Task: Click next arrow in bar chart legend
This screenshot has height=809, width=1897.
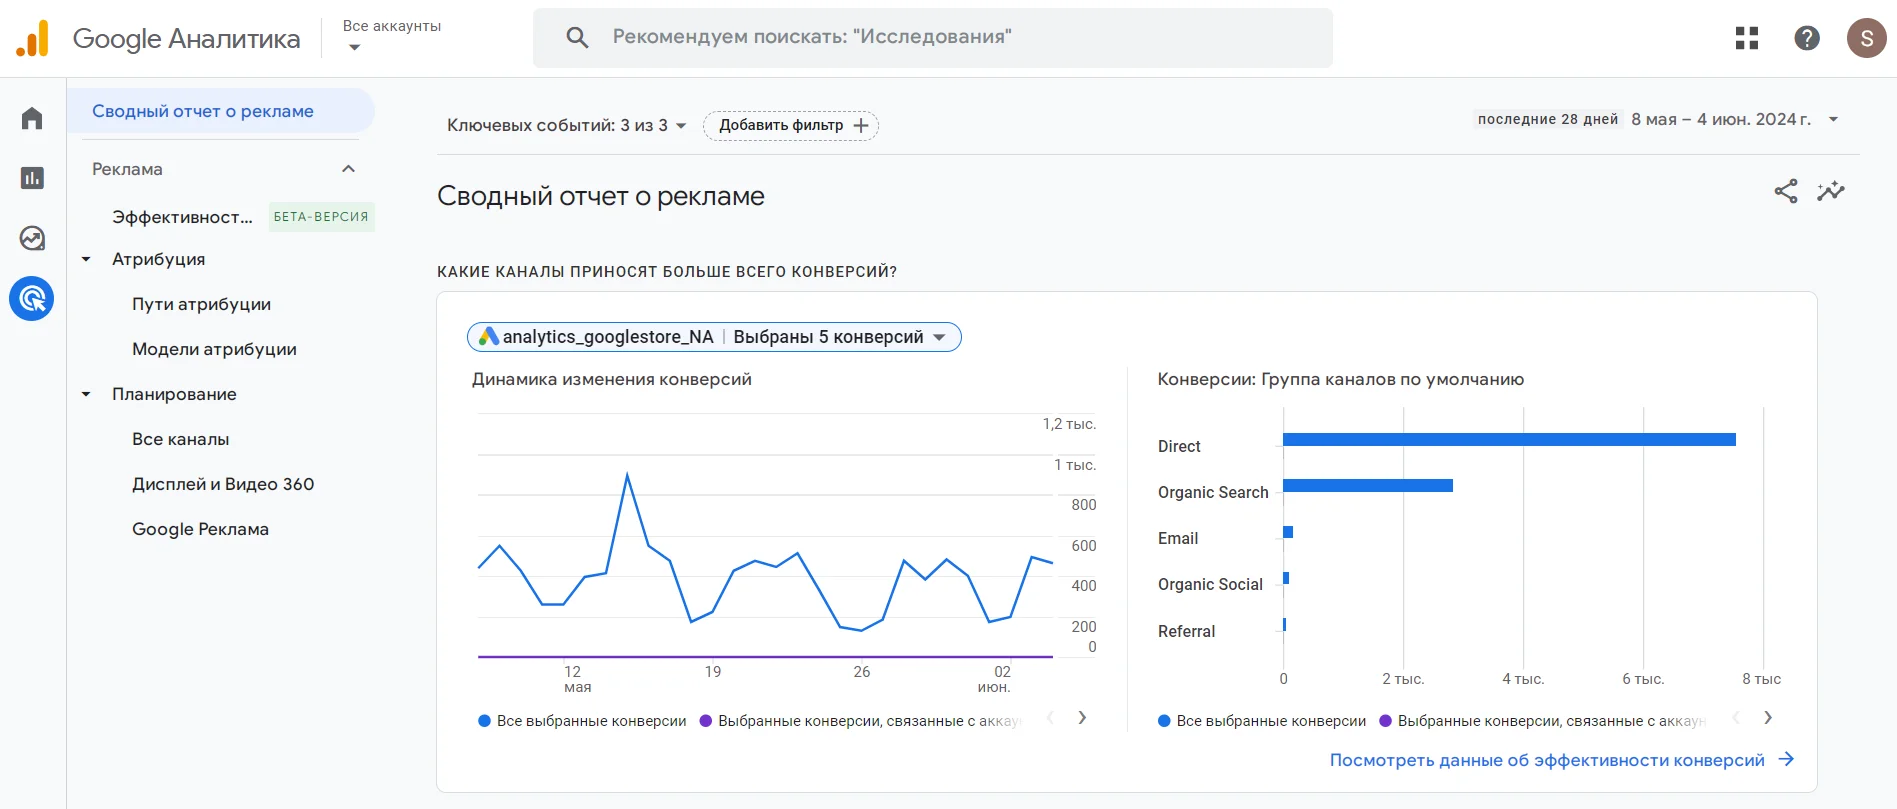Action: (1768, 717)
